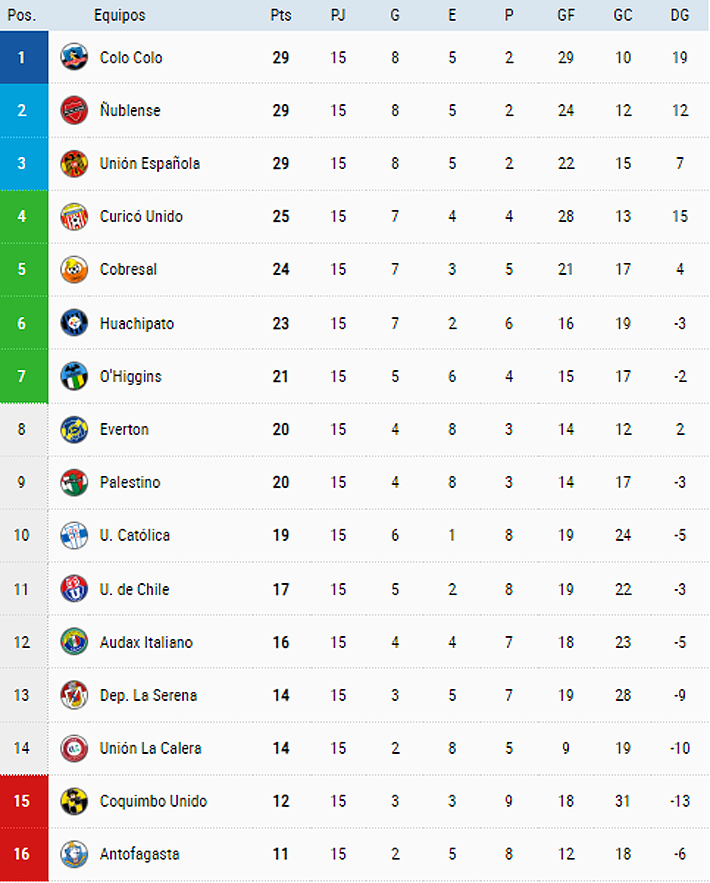
Task: Open the Huachipato crest icon
Action: [x=74, y=323]
